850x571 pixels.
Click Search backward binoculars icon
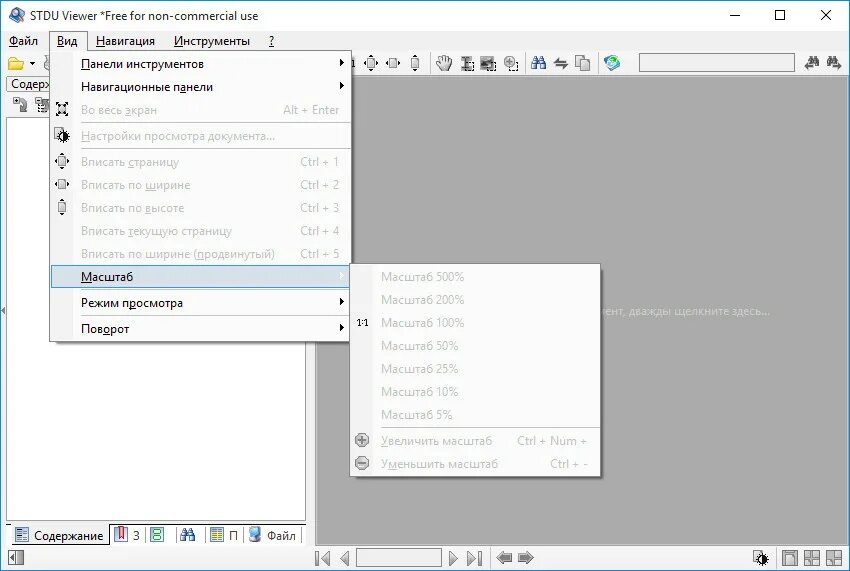pos(812,63)
